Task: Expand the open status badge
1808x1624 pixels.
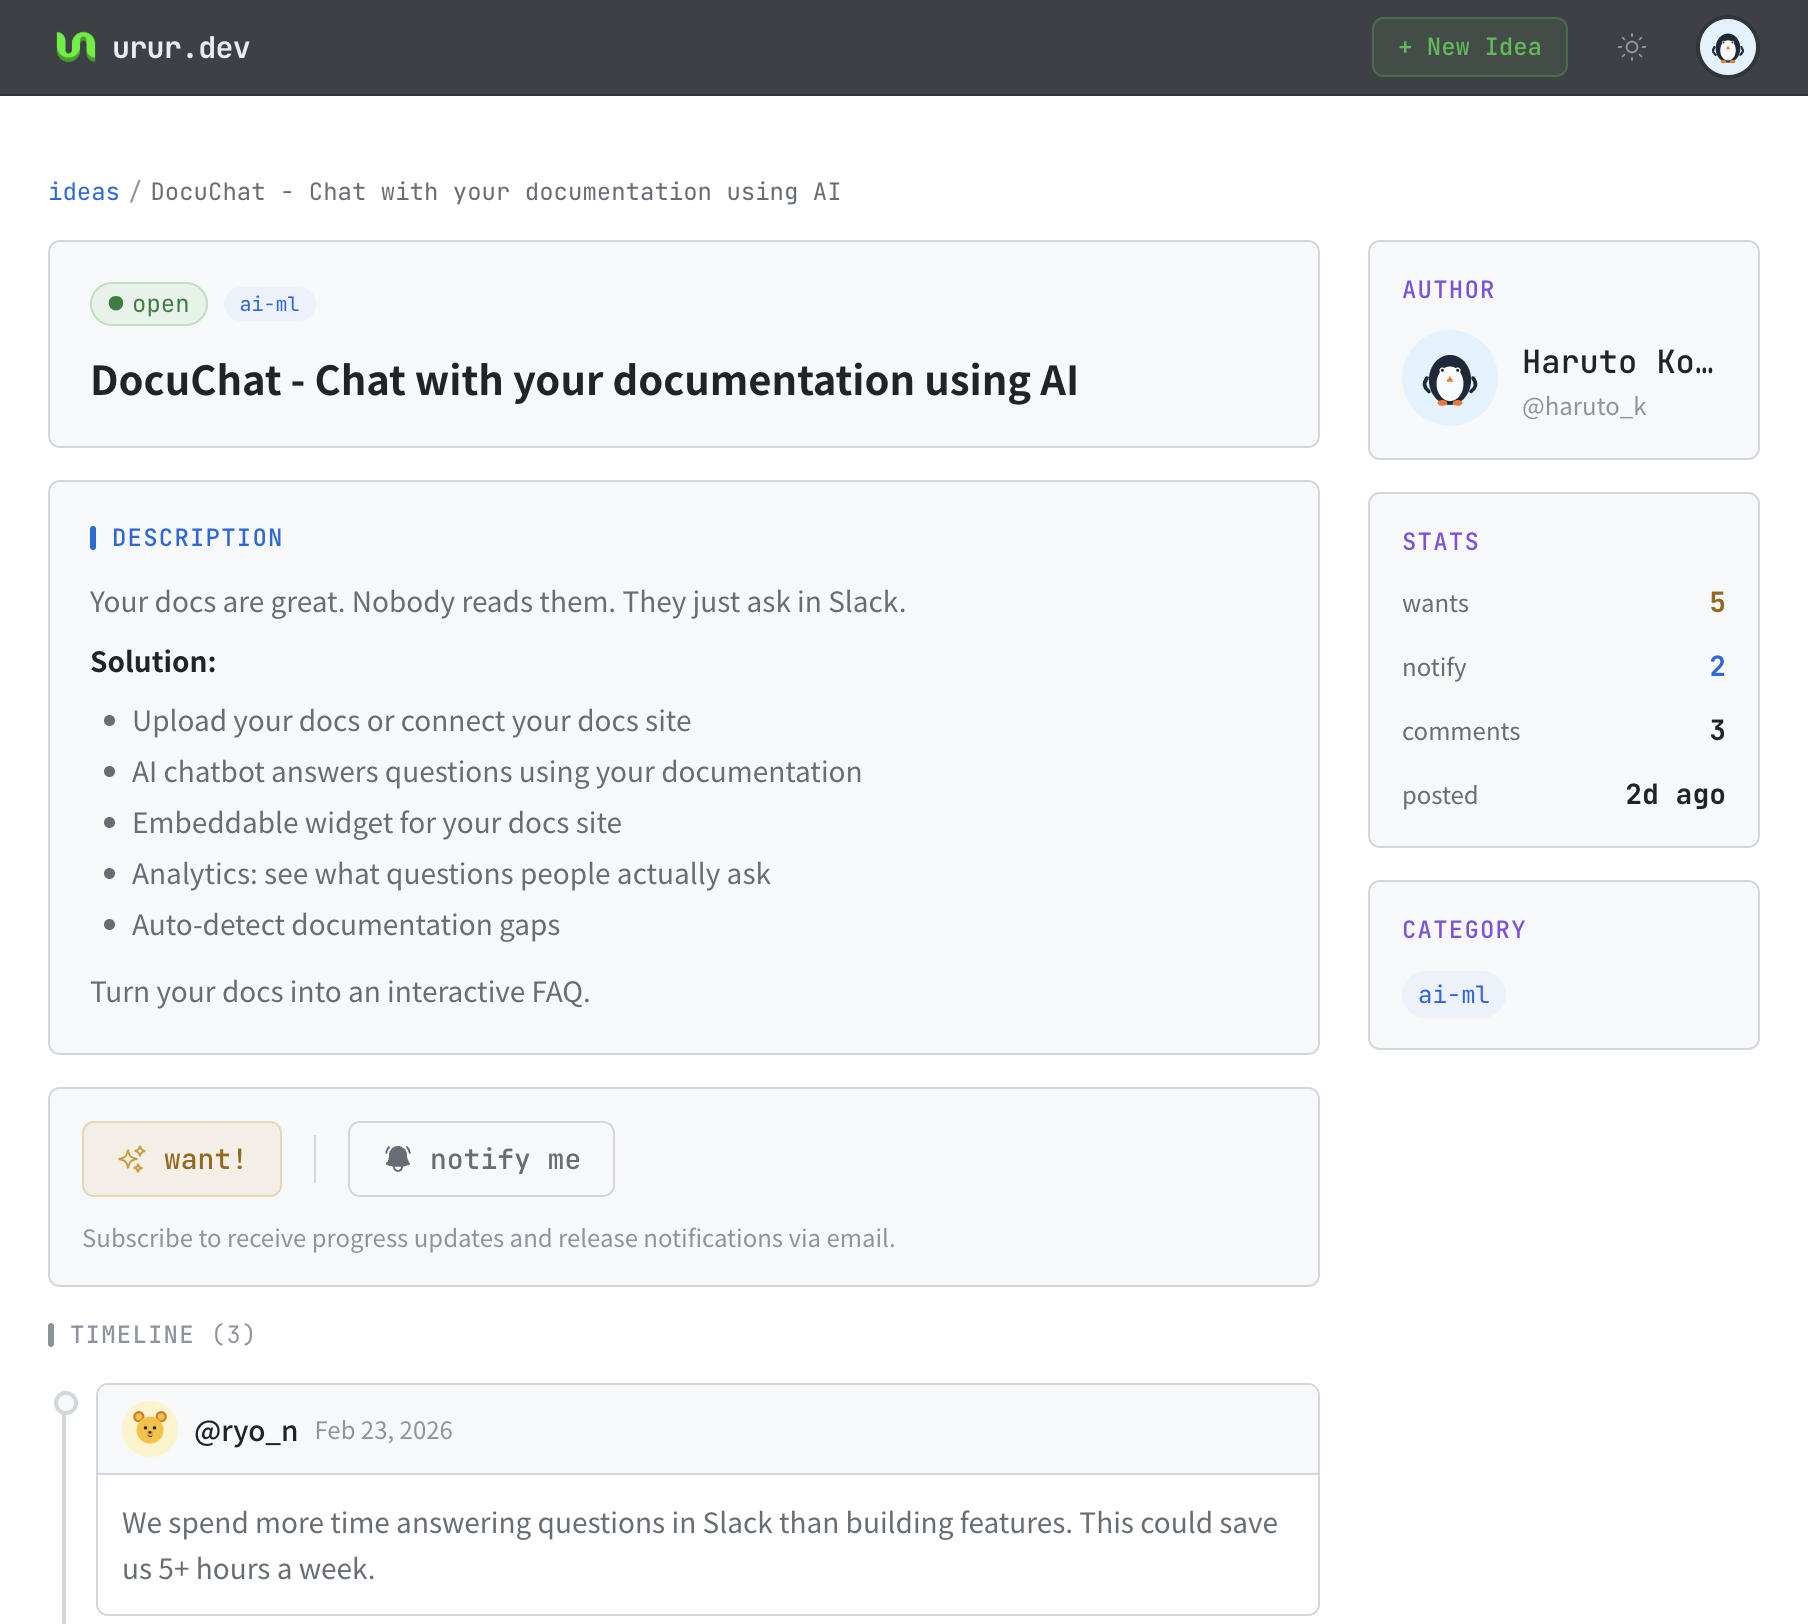Action: click(x=148, y=303)
